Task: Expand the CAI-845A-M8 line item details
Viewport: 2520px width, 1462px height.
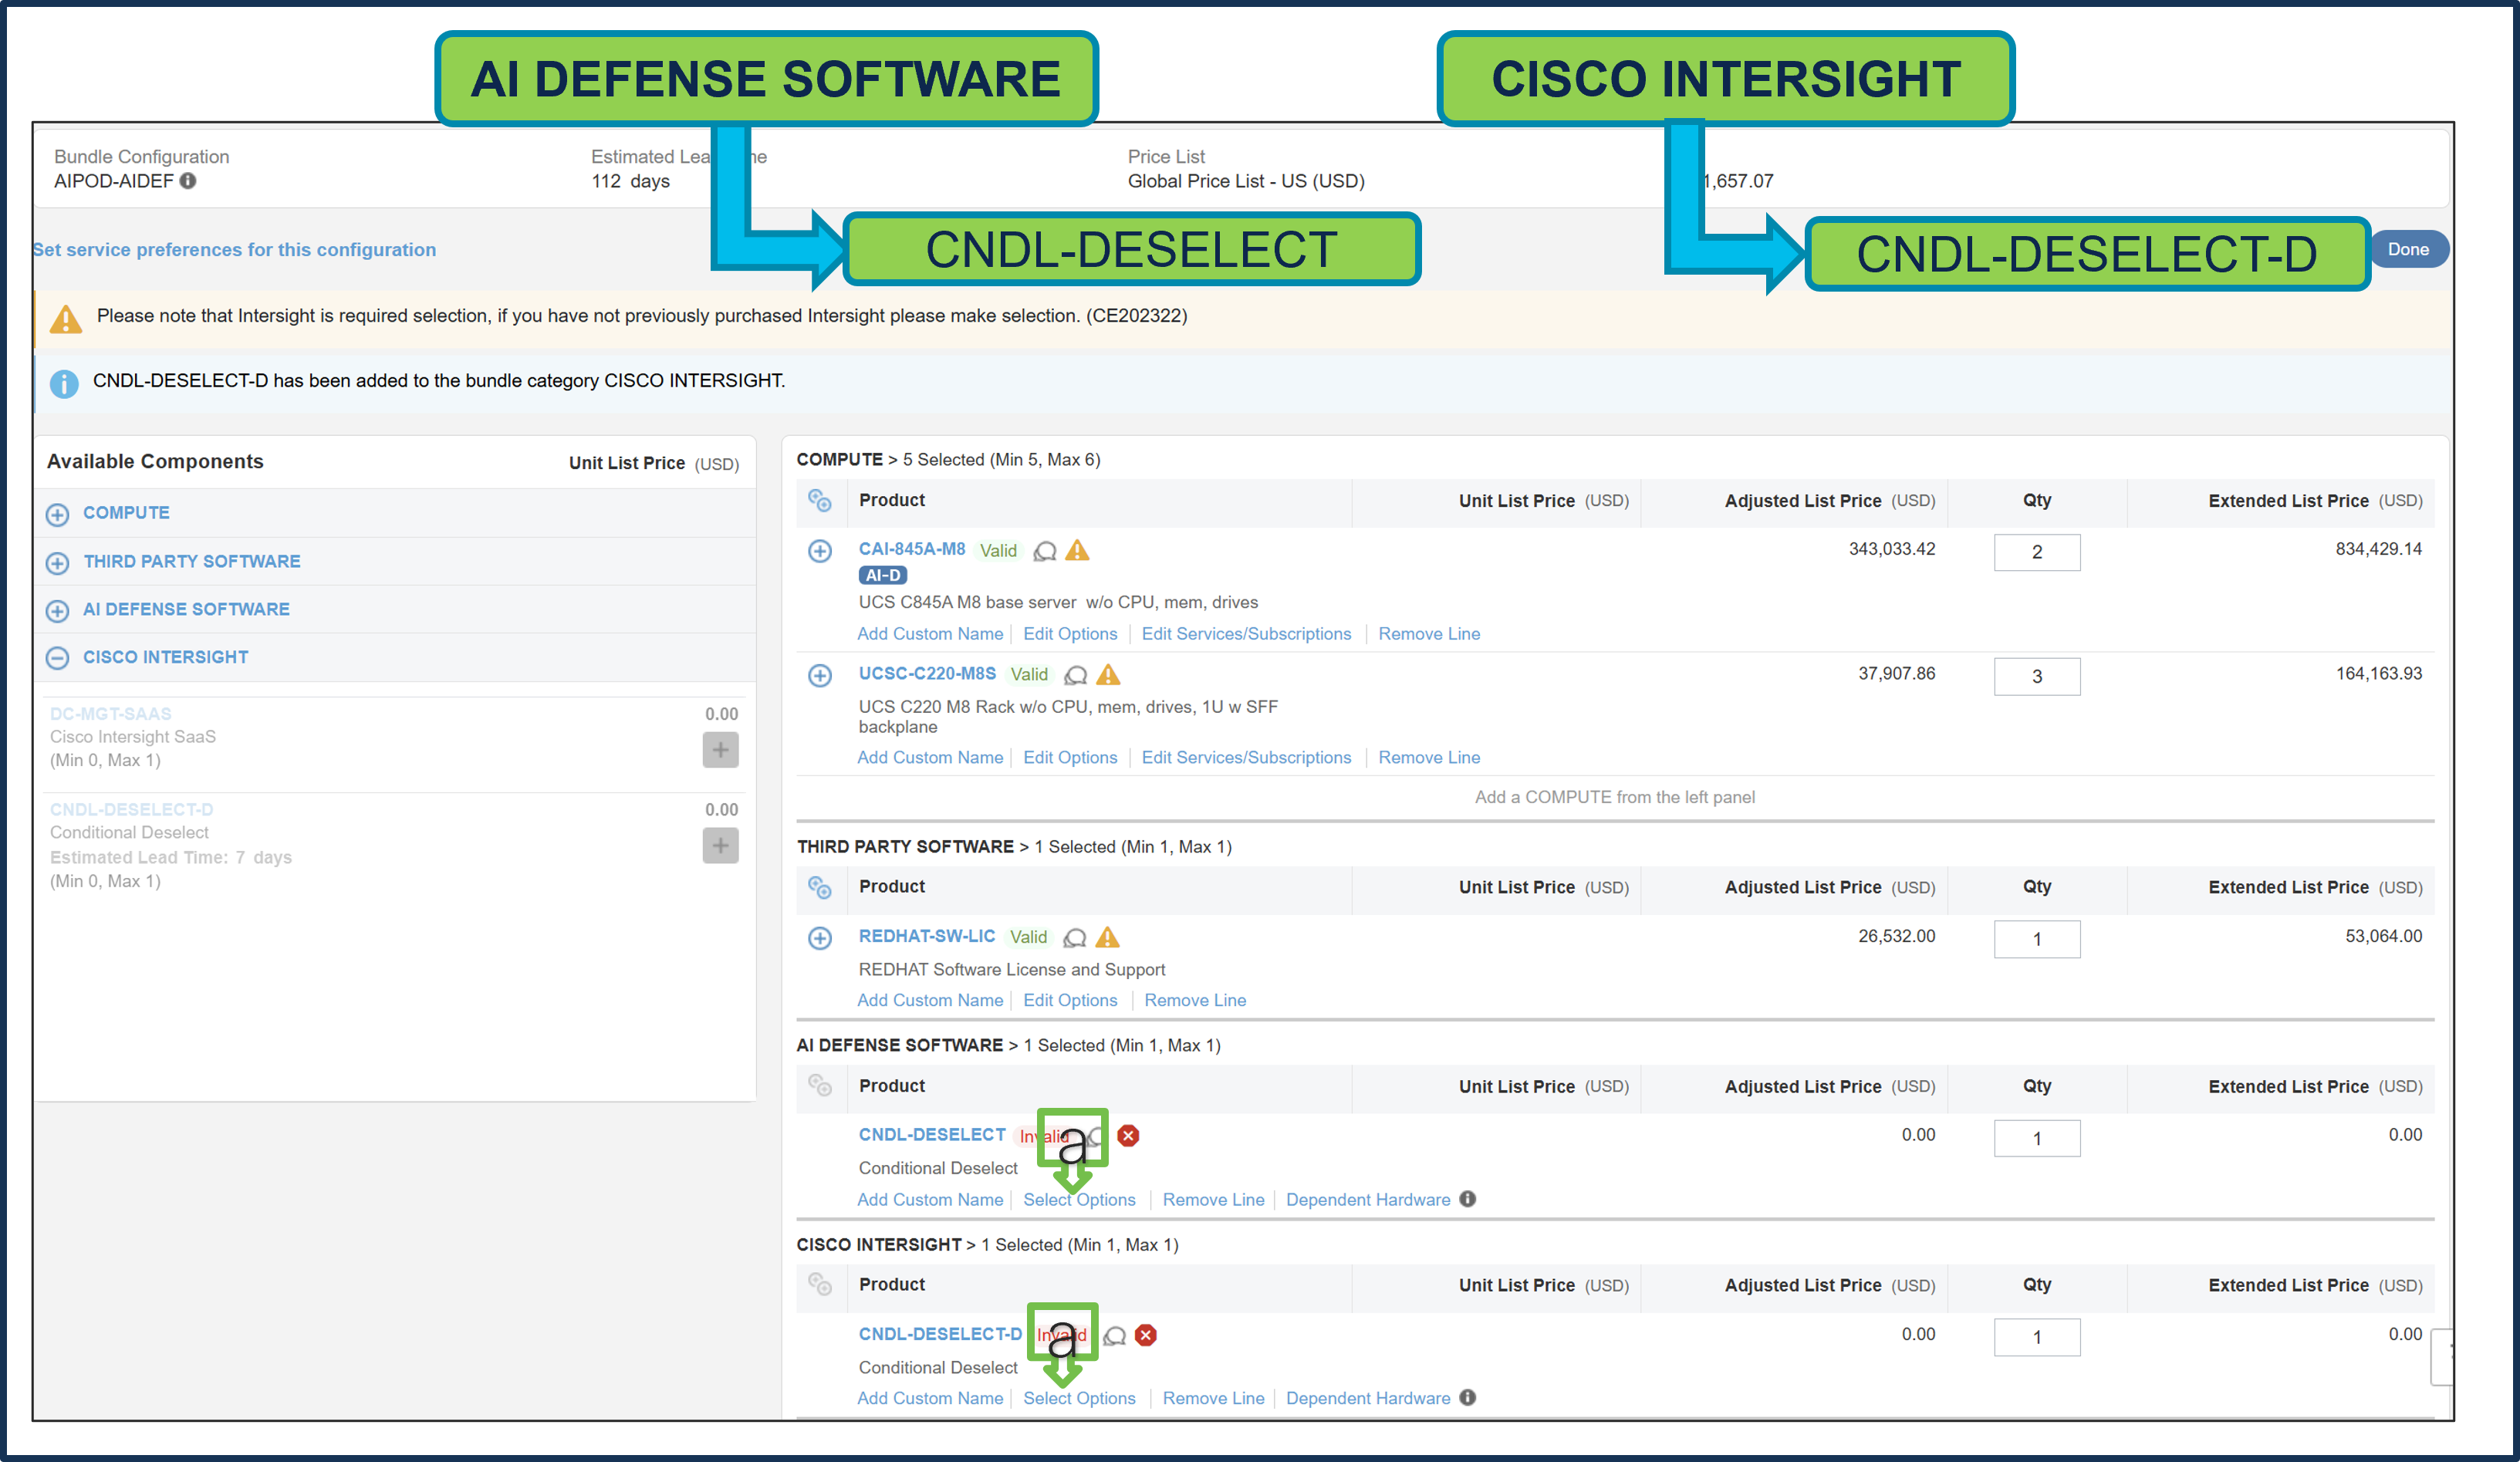Action: click(820, 551)
